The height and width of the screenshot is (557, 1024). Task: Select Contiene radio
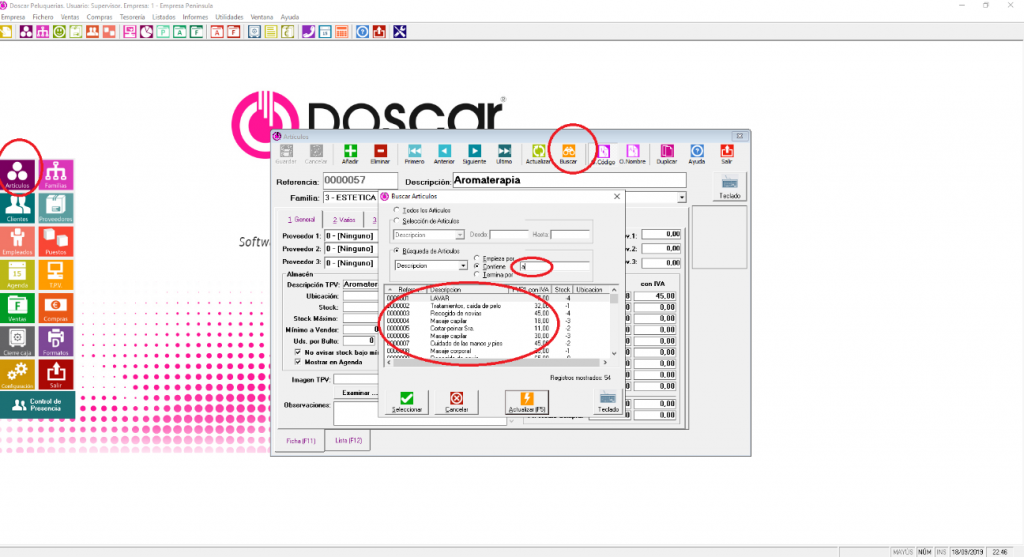point(477,266)
